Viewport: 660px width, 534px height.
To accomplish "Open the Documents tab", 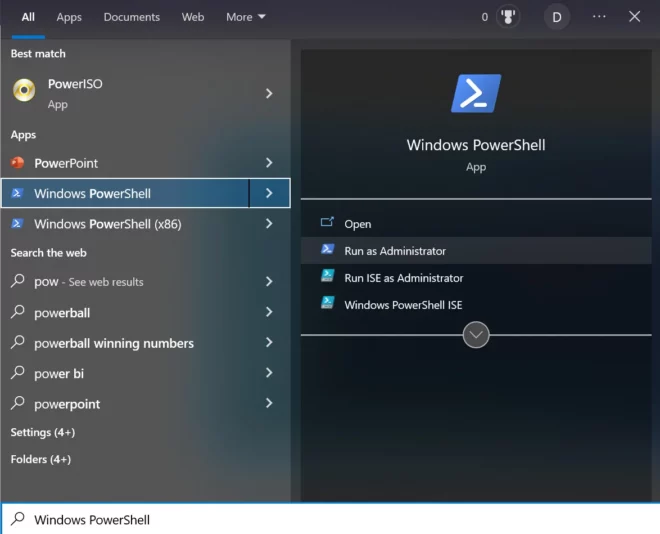I will [132, 17].
